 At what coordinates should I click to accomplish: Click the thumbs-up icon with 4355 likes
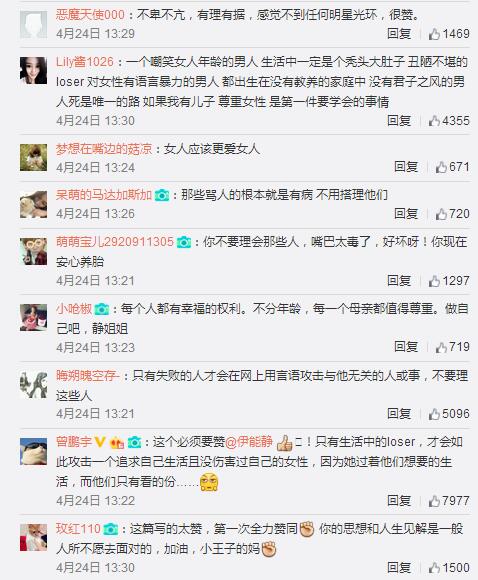pyautogui.click(x=434, y=121)
